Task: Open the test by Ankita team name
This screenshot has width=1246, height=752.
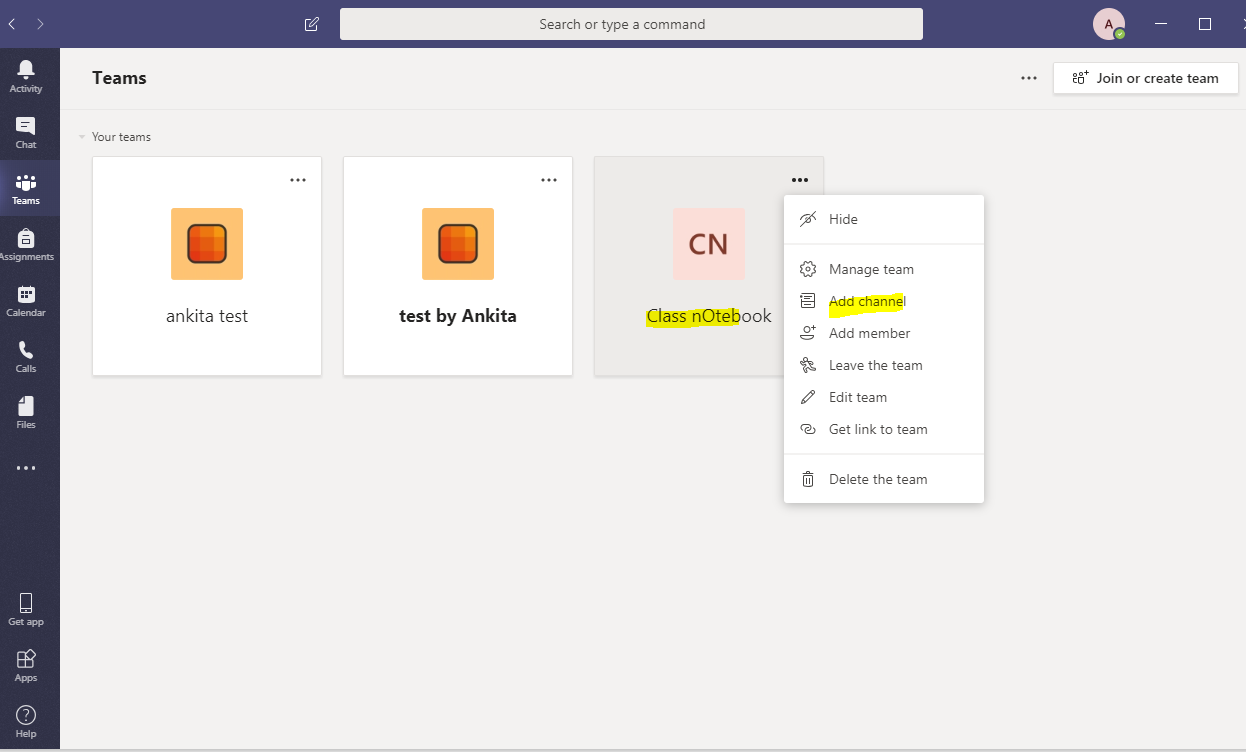Action: point(458,316)
